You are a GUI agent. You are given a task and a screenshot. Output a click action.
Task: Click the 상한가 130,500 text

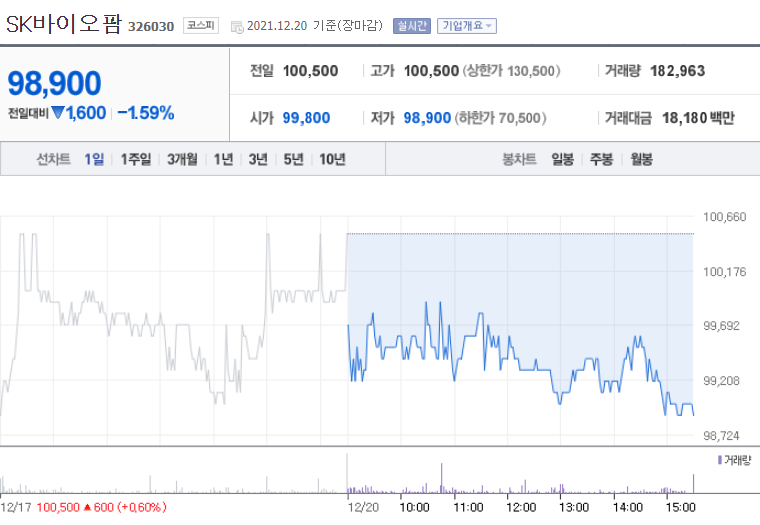pos(511,71)
